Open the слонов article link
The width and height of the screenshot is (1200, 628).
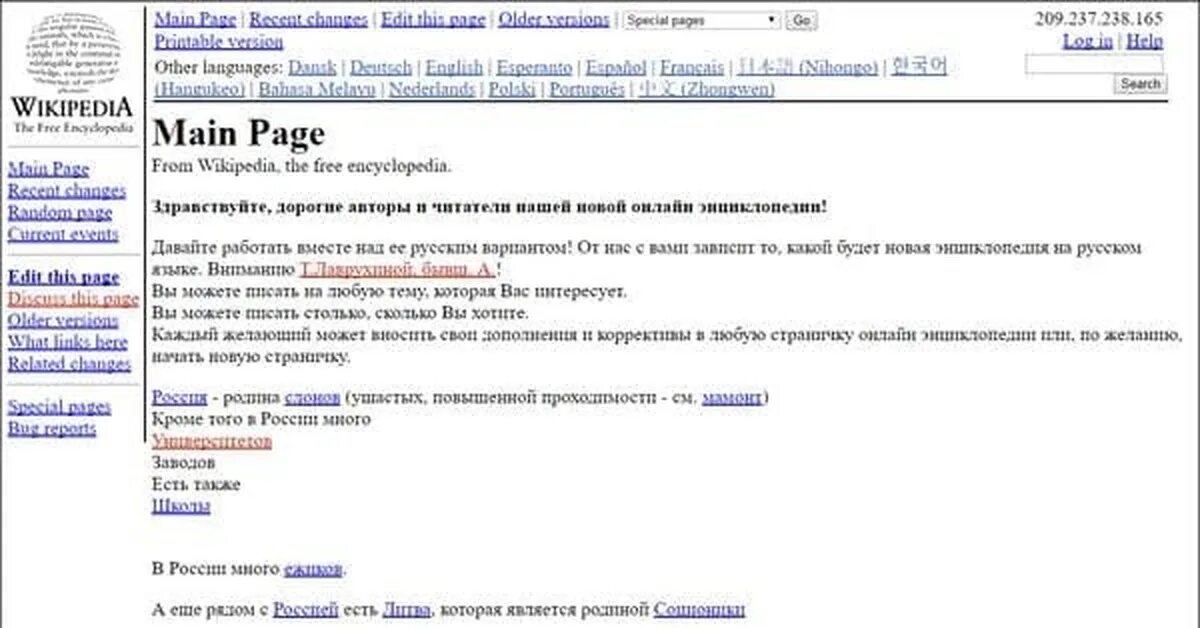click(312, 397)
